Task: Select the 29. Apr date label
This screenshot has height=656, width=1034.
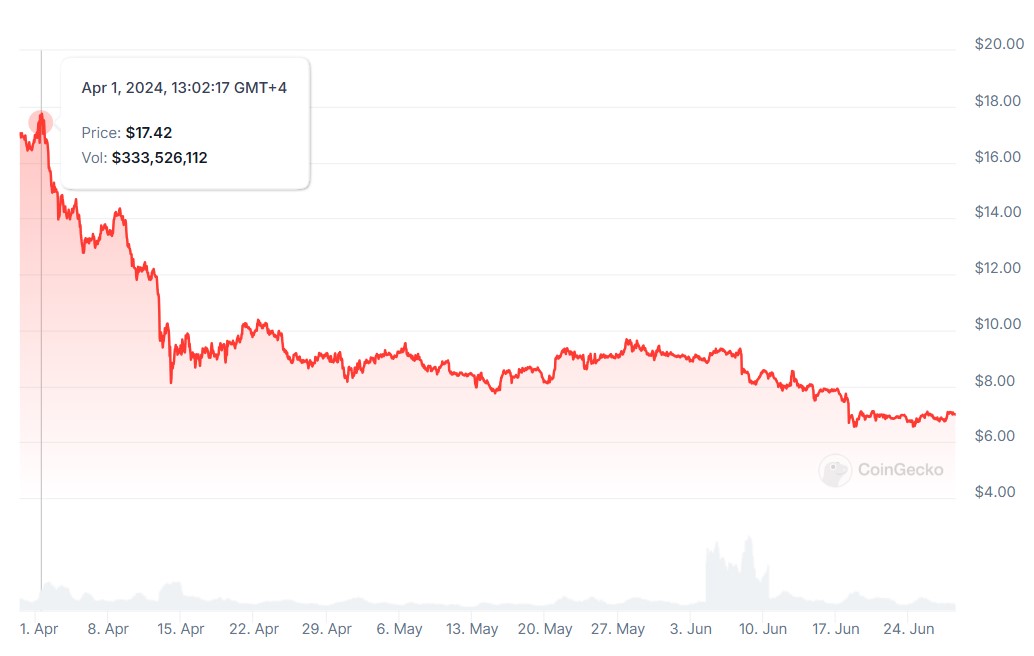Action: tap(327, 629)
